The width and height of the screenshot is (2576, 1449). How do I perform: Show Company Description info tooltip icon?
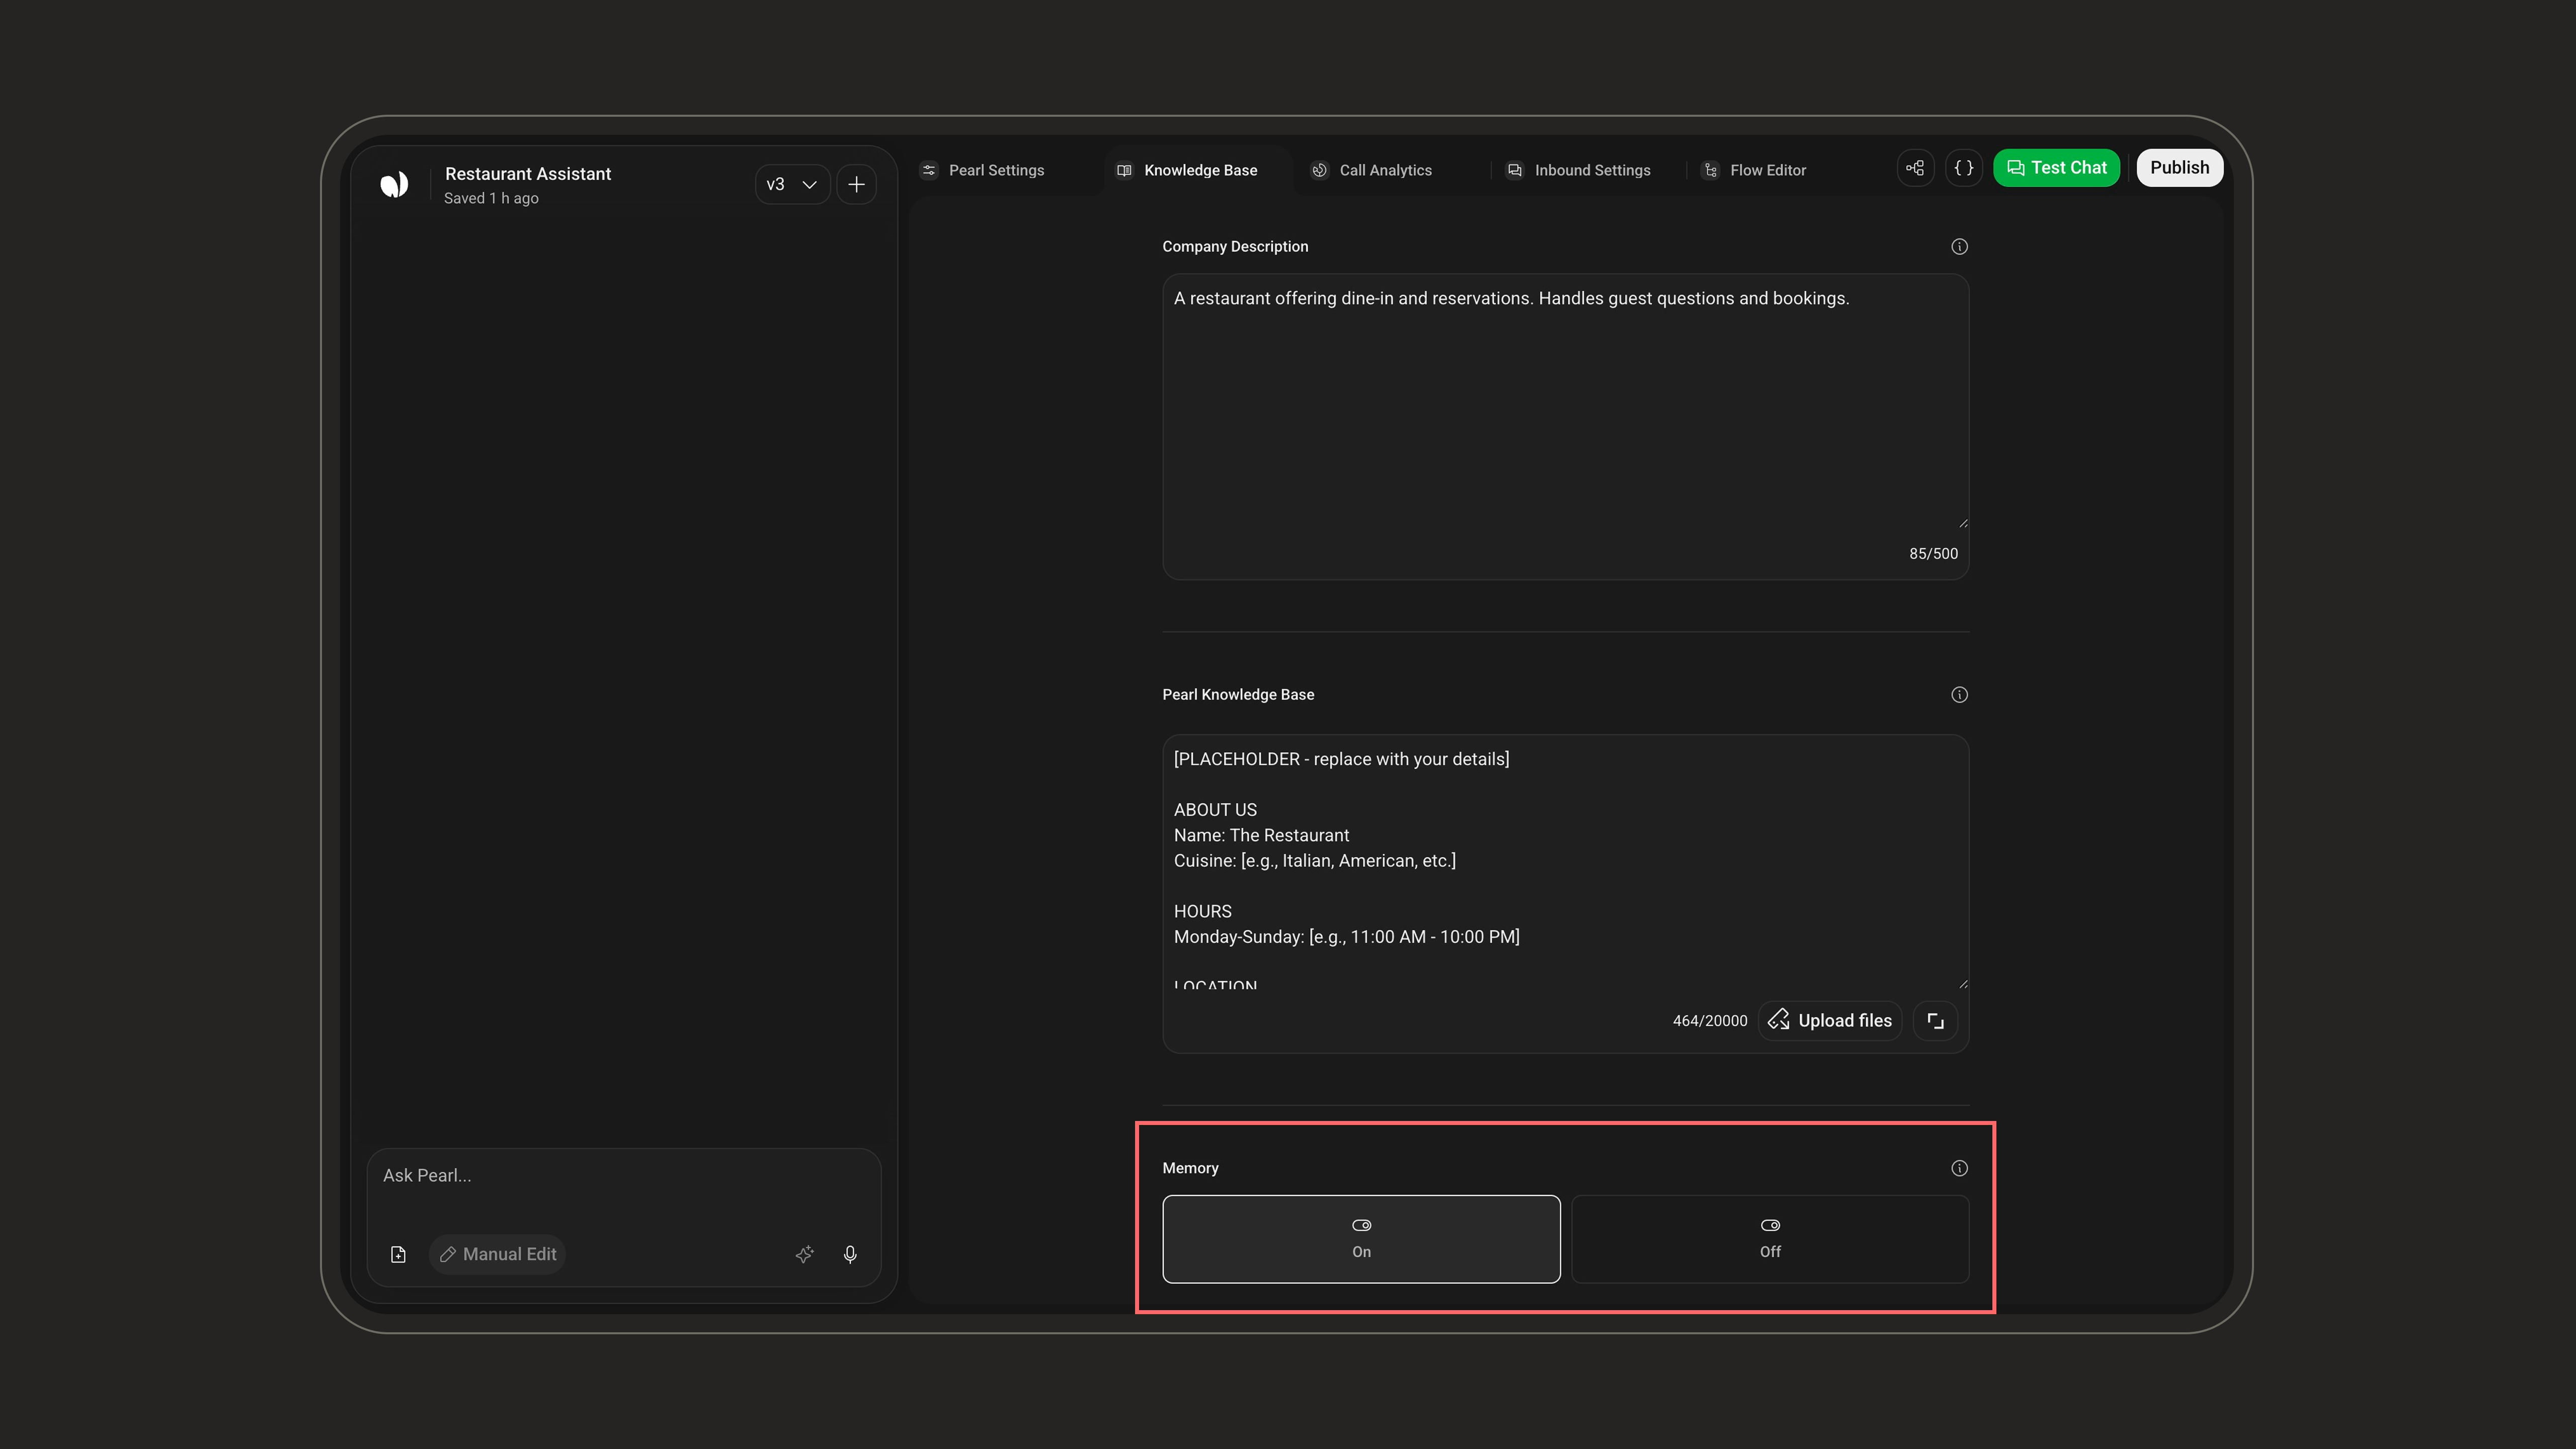point(1959,247)
